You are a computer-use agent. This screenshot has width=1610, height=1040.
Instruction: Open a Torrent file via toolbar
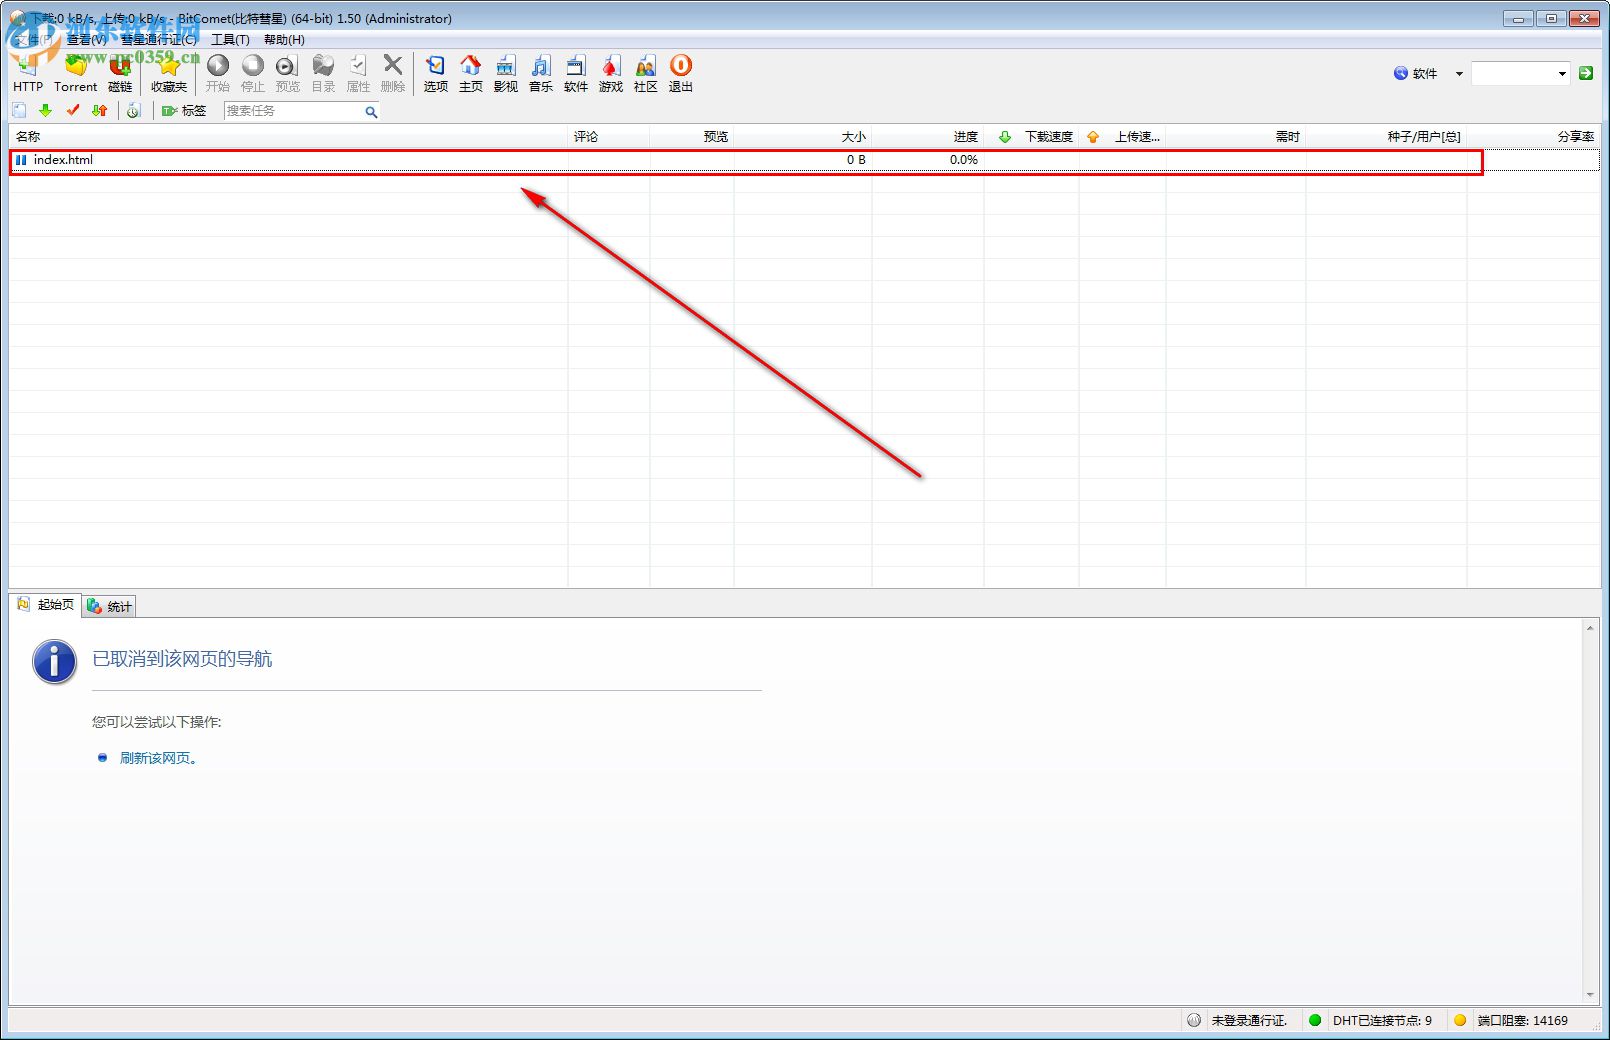(75, 73)
